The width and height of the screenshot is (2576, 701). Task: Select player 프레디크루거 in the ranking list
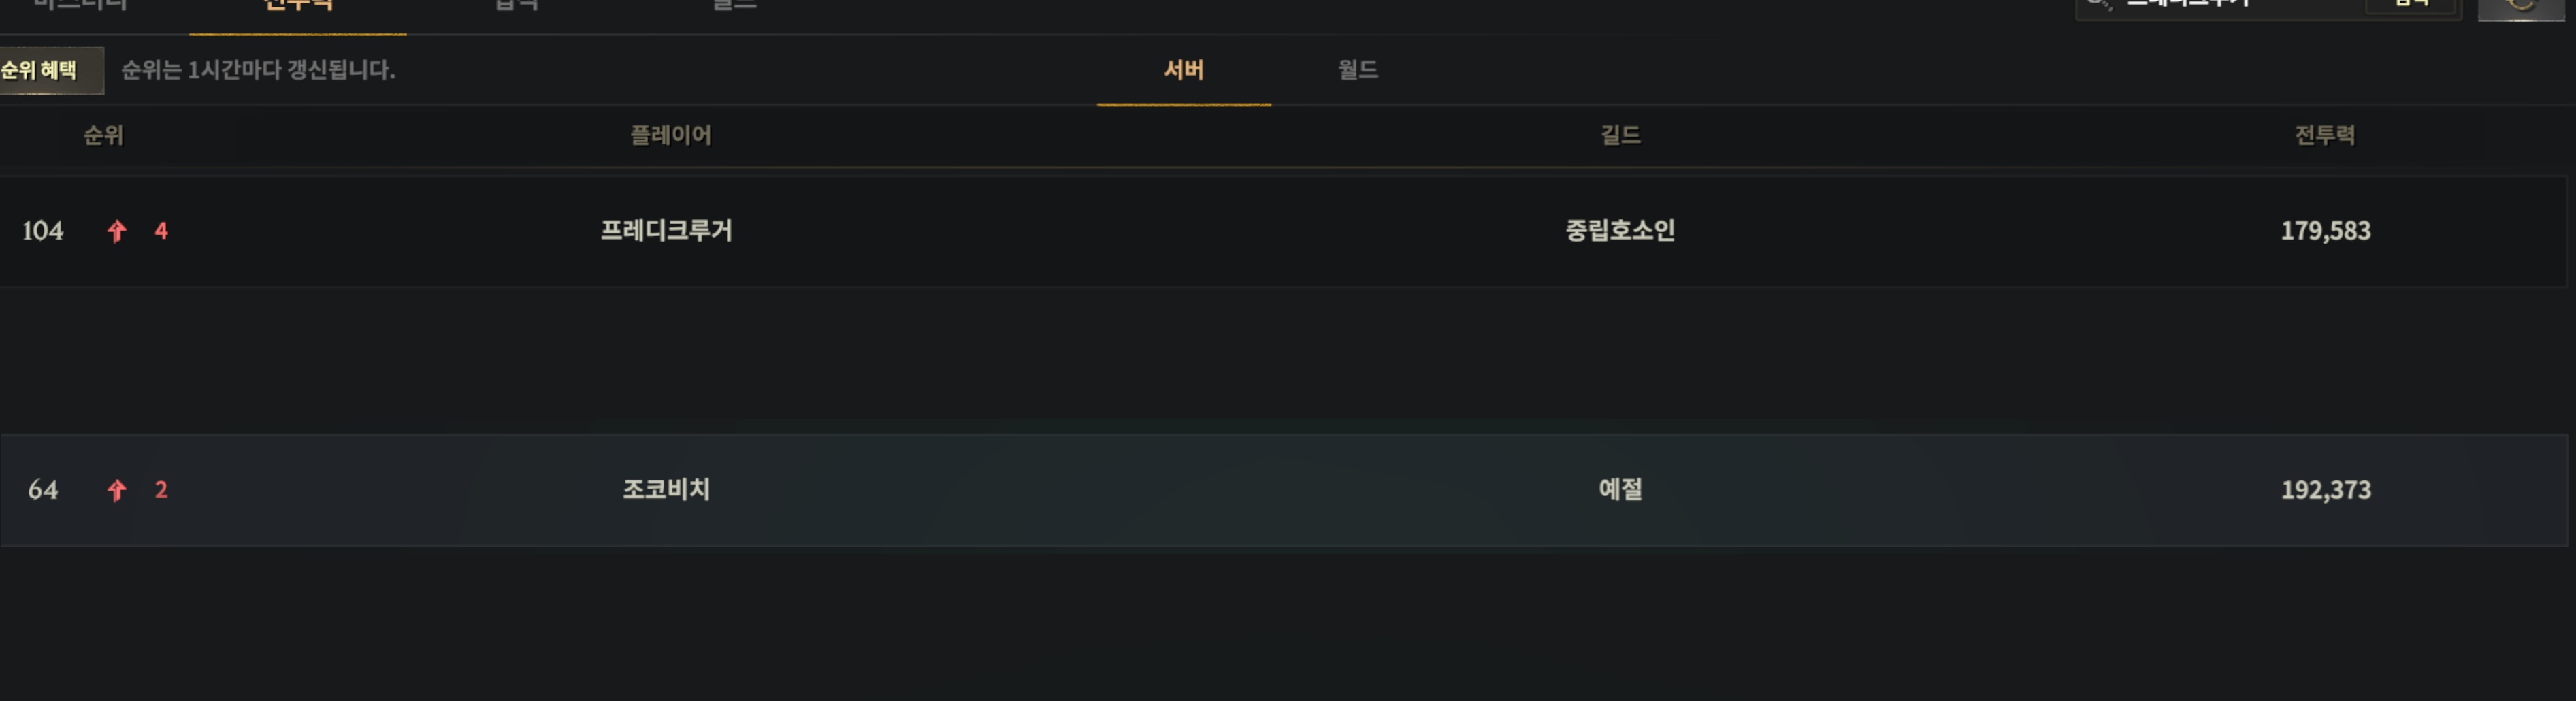click(x=666, y=231)
